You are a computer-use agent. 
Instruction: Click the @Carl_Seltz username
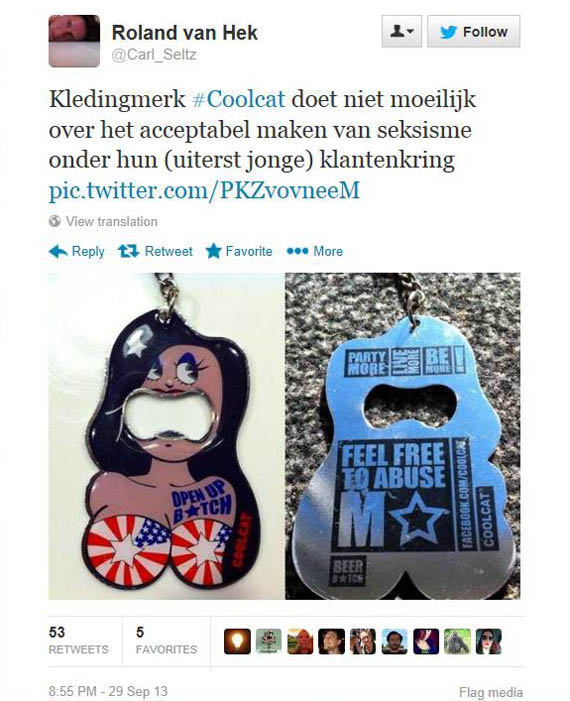[154, 55]
